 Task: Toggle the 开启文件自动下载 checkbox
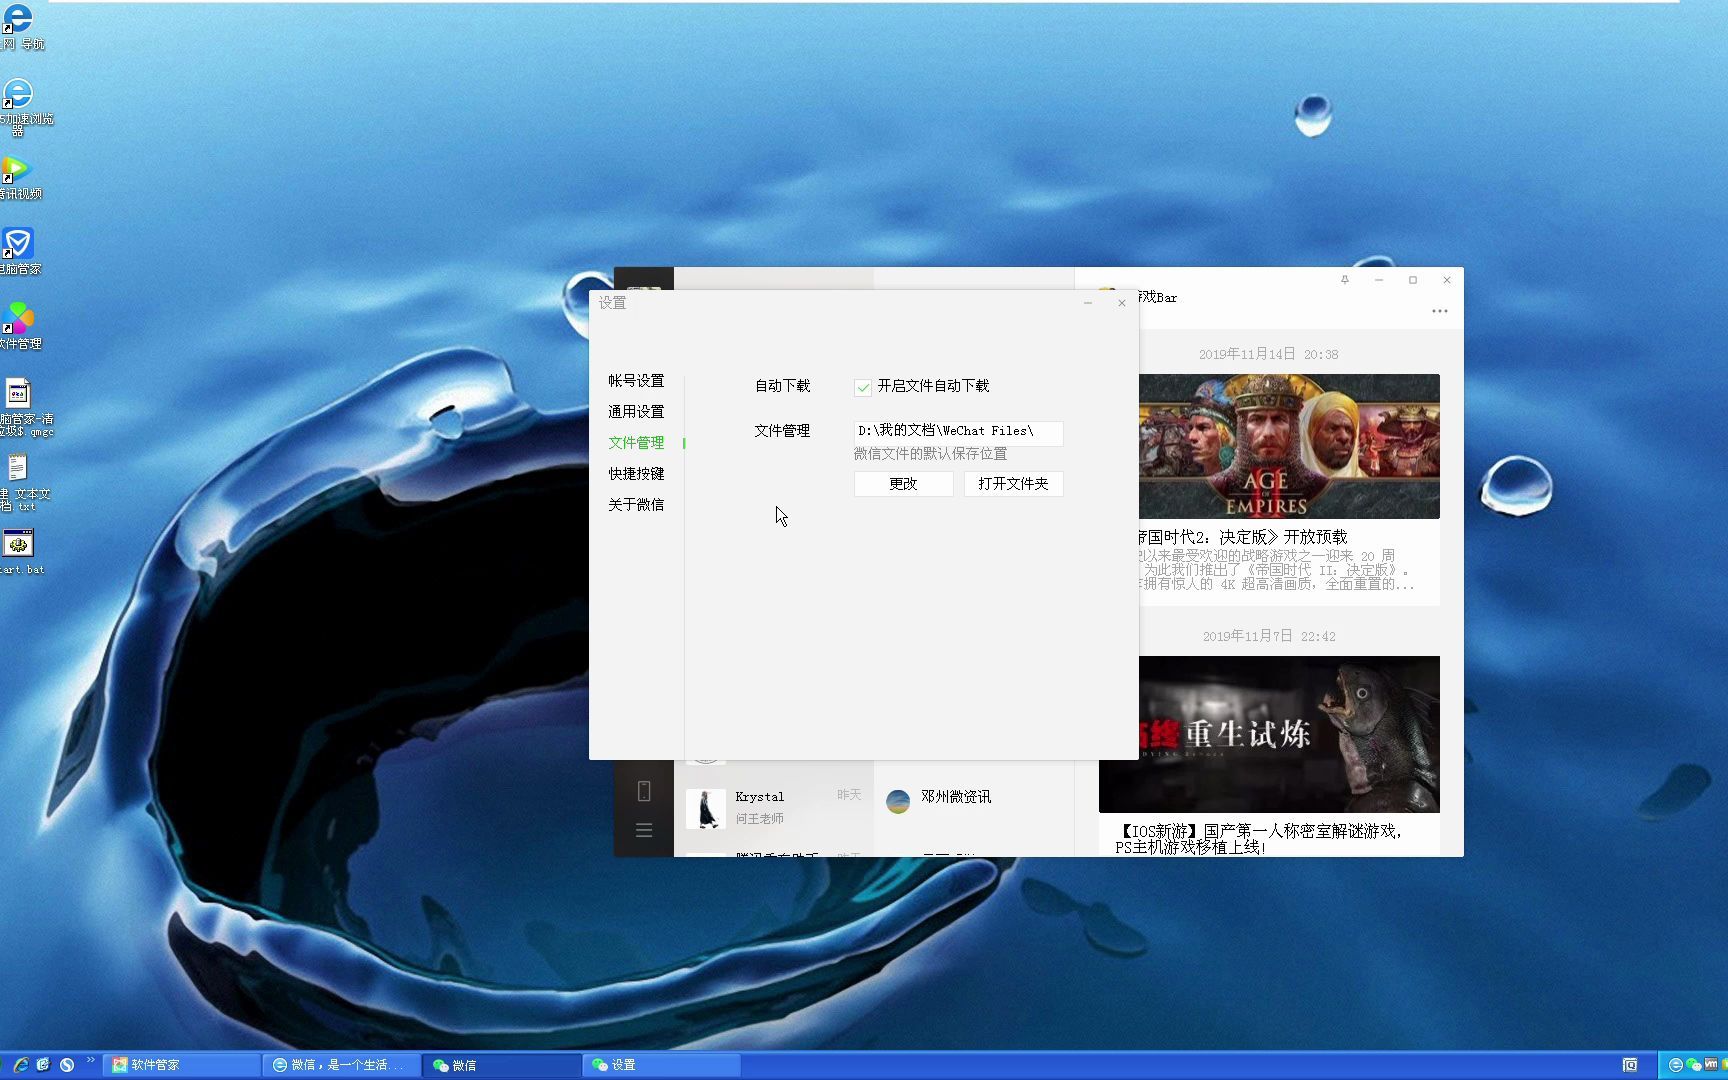tap(863, 387)
